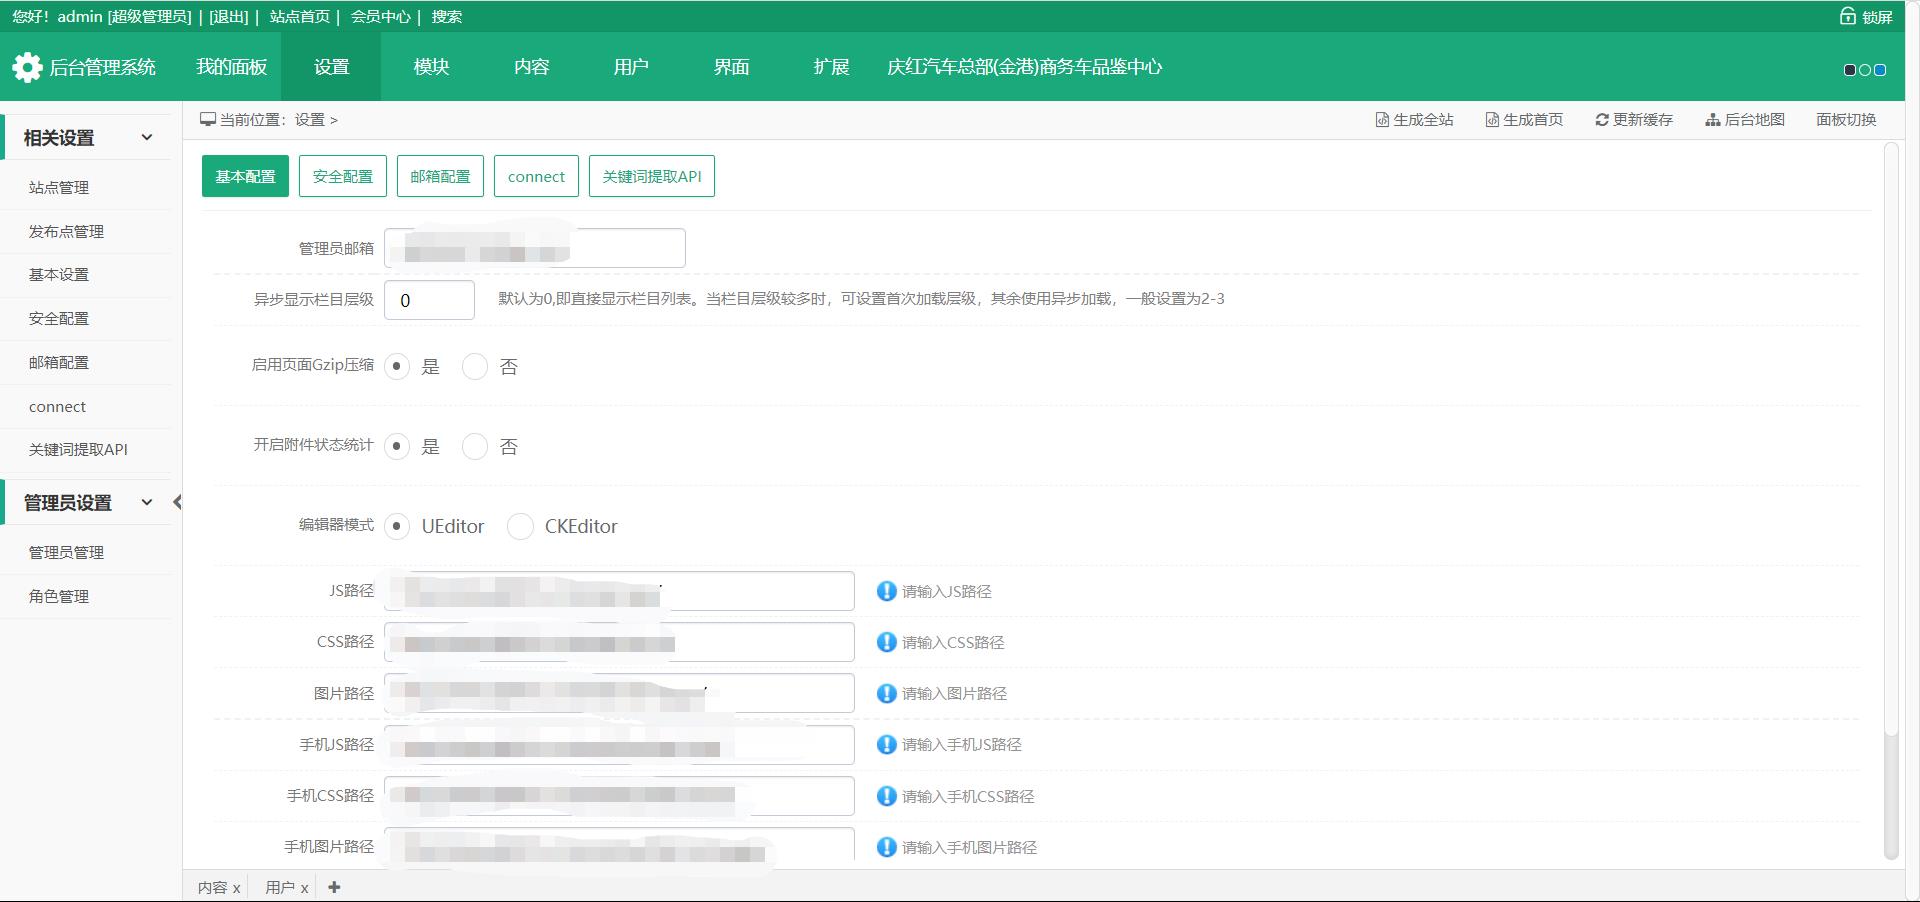
Task: Open the 界面 top menu
Action: (x=731, y=67)
